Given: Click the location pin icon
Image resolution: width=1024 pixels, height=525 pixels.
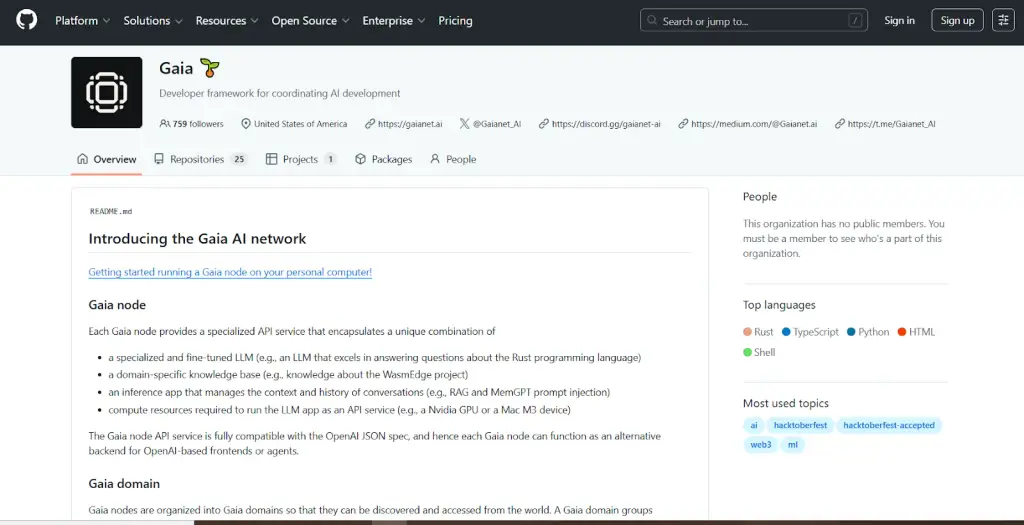Looking at the screenshot, I should click(246, 123).
